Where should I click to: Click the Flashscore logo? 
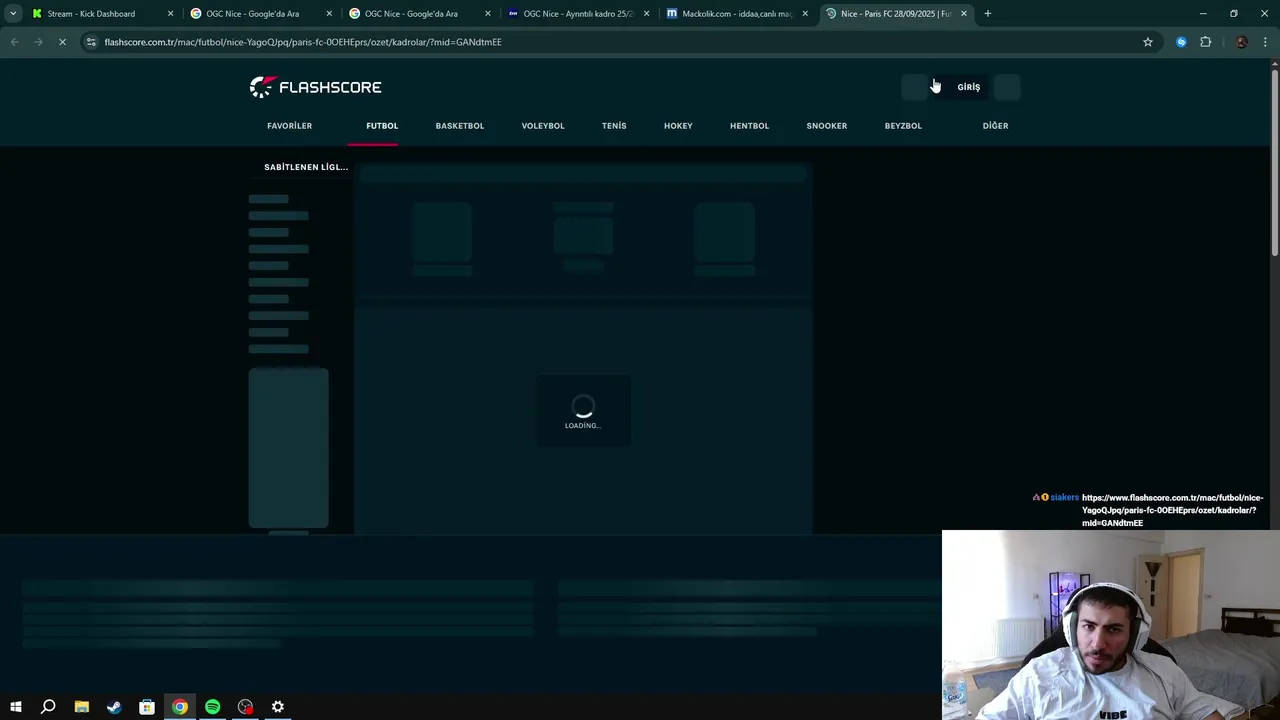[x=315, y=87]
